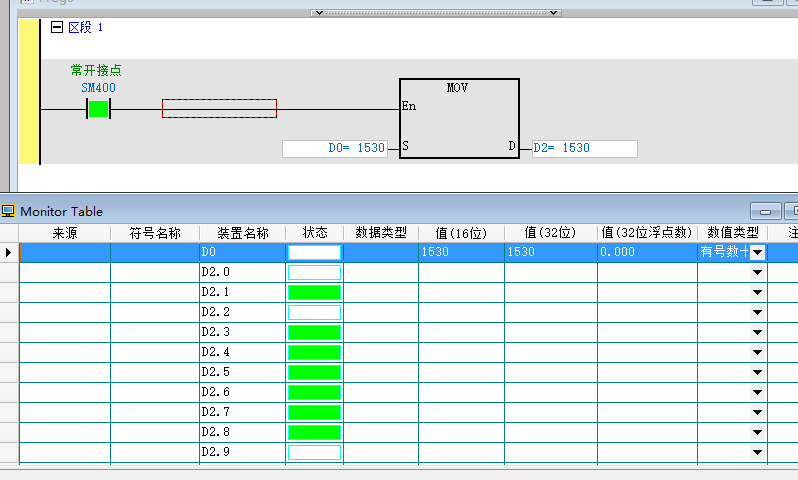Open the D0 row 数值类型 dropdown
Screen dimensions: 798x480
point(757,252)
